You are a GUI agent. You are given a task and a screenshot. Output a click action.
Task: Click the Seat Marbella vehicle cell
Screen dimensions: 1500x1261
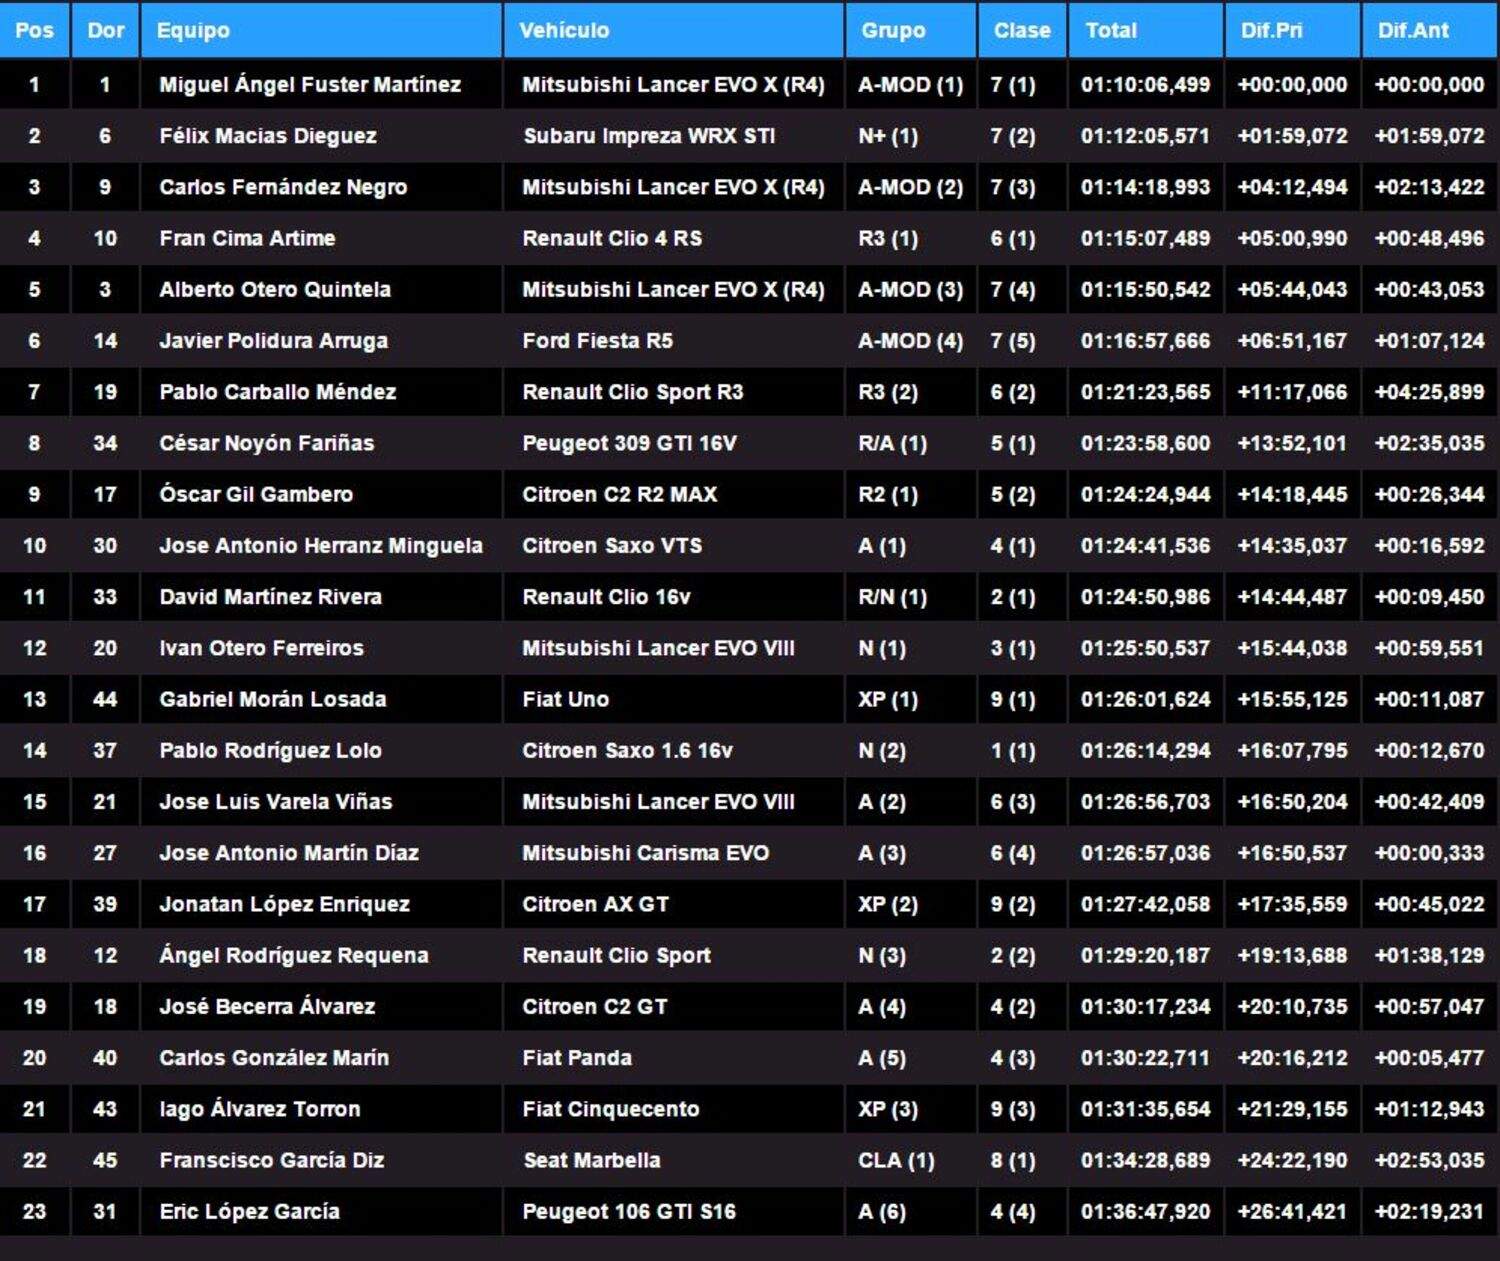(x=591, y=1160)
